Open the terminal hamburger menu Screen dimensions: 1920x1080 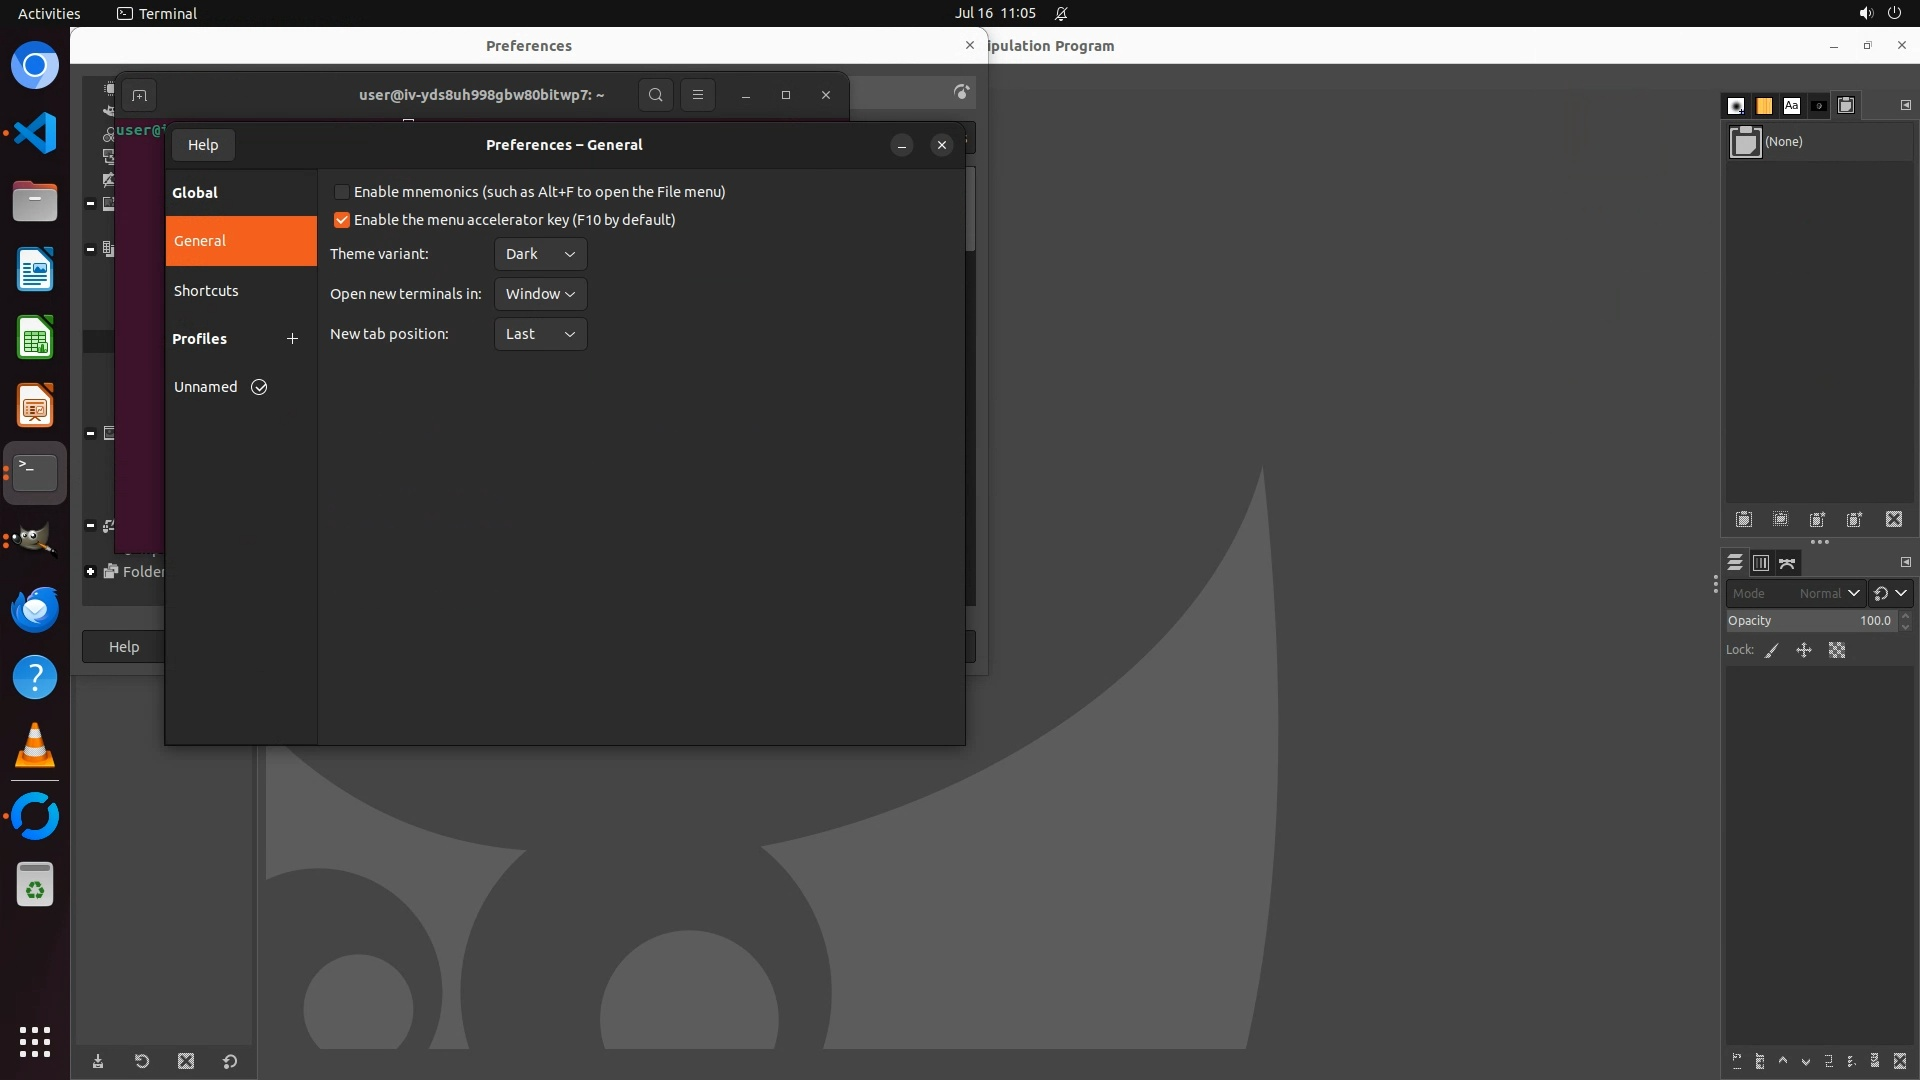(698, 95)
